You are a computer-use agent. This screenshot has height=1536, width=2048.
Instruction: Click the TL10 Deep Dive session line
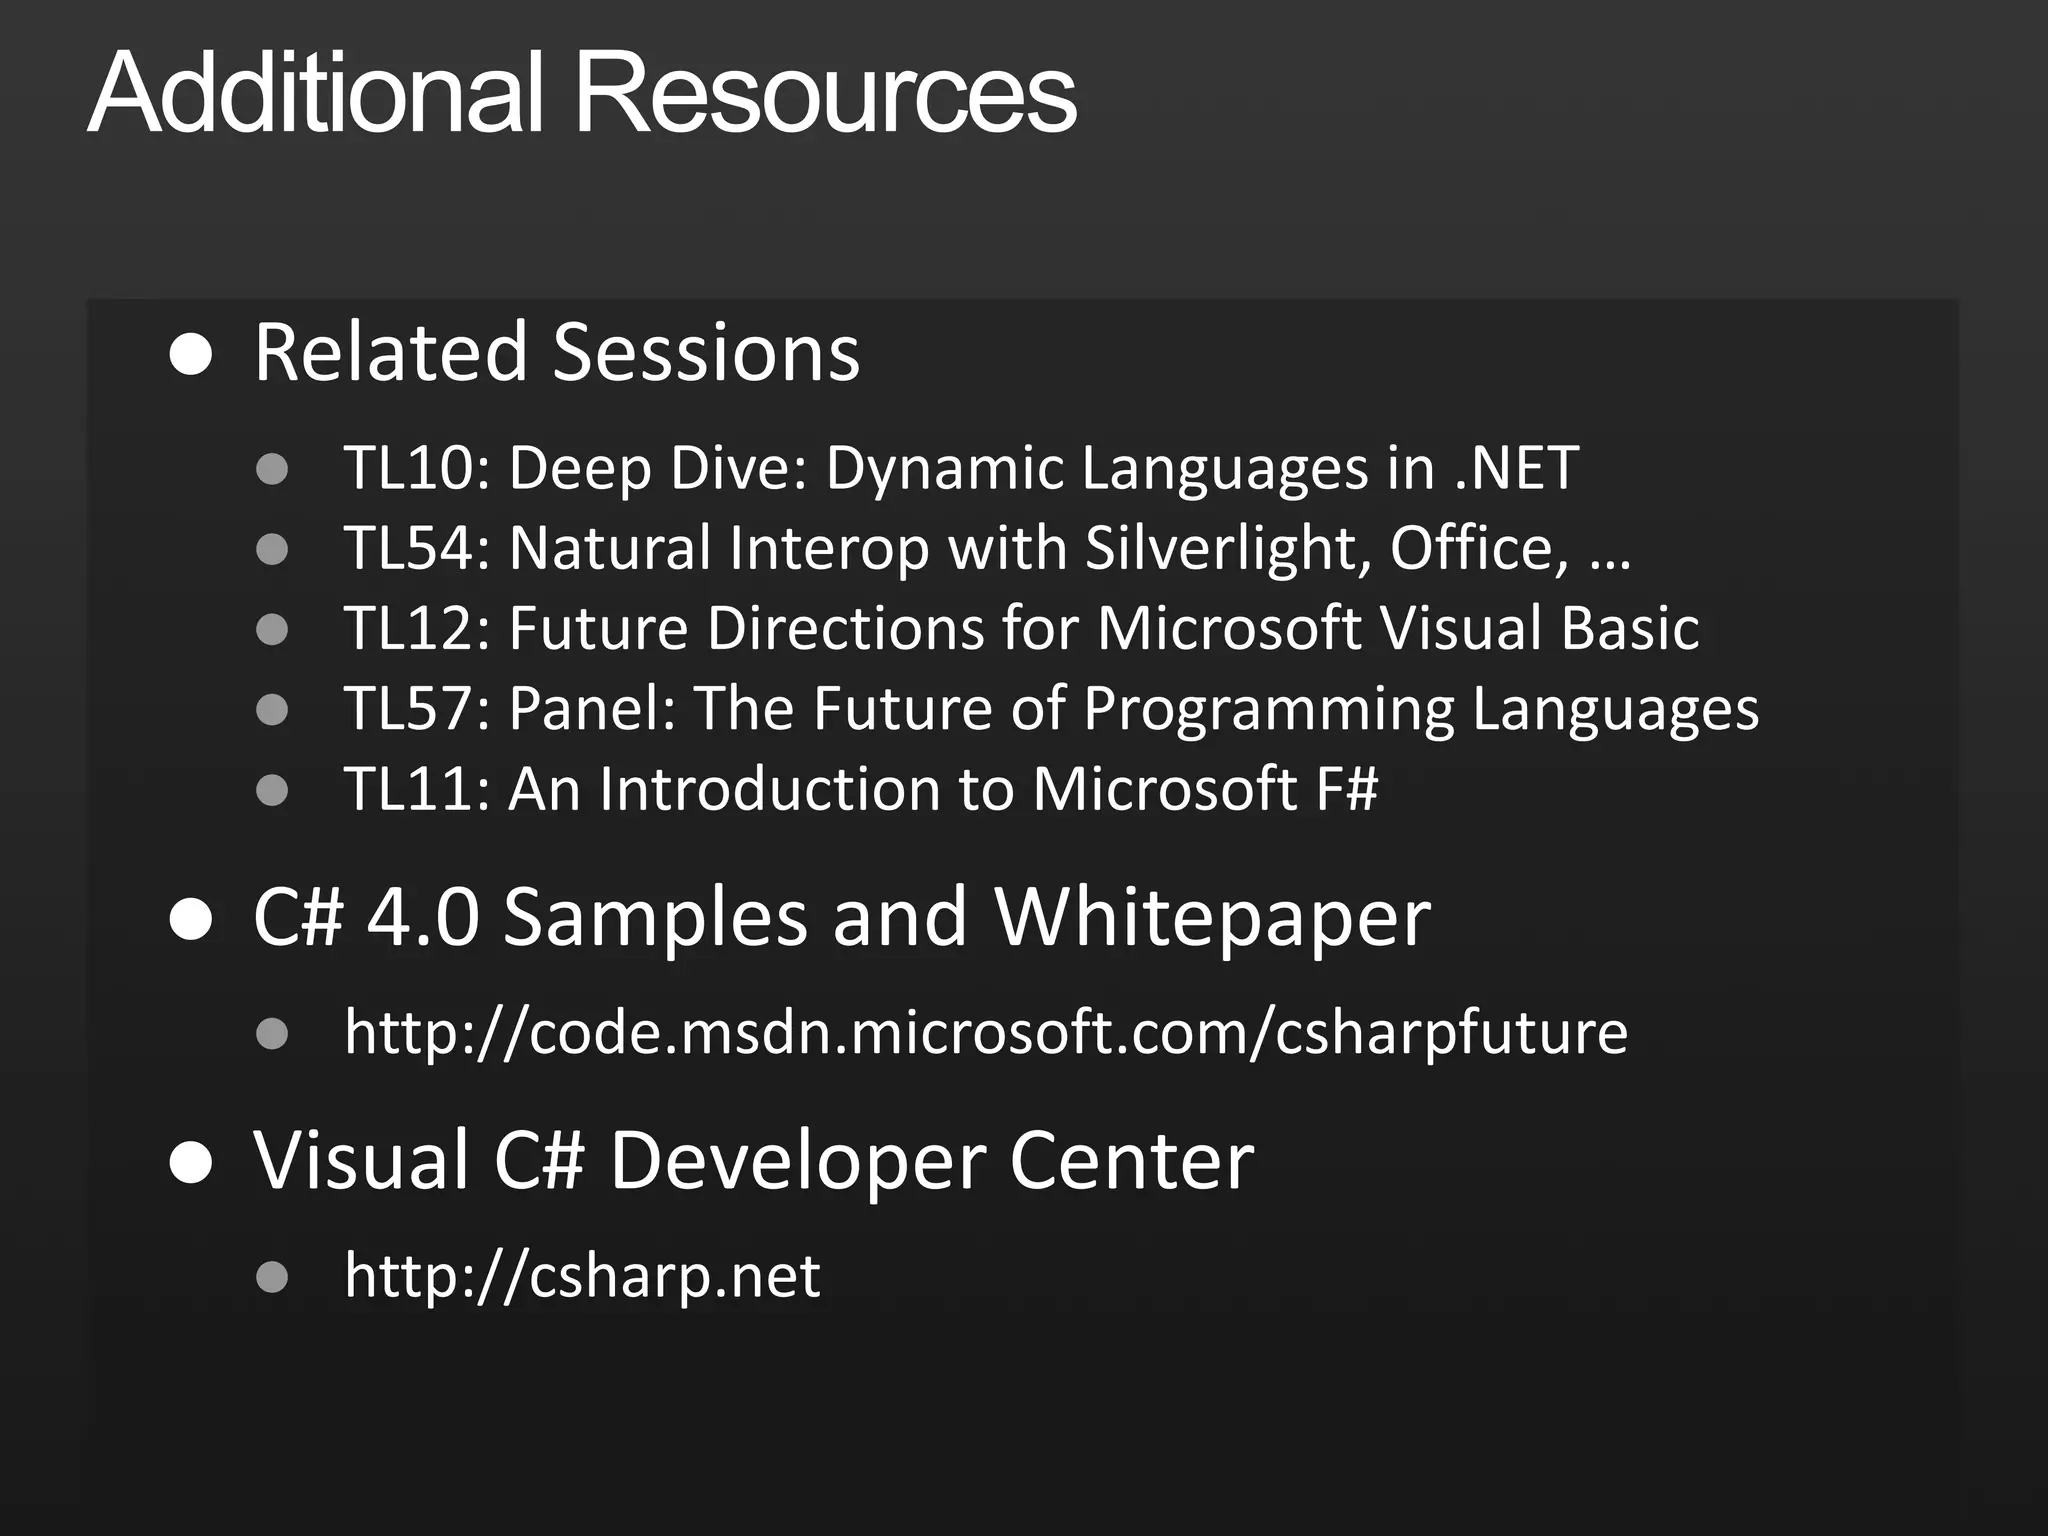point(960,468)
